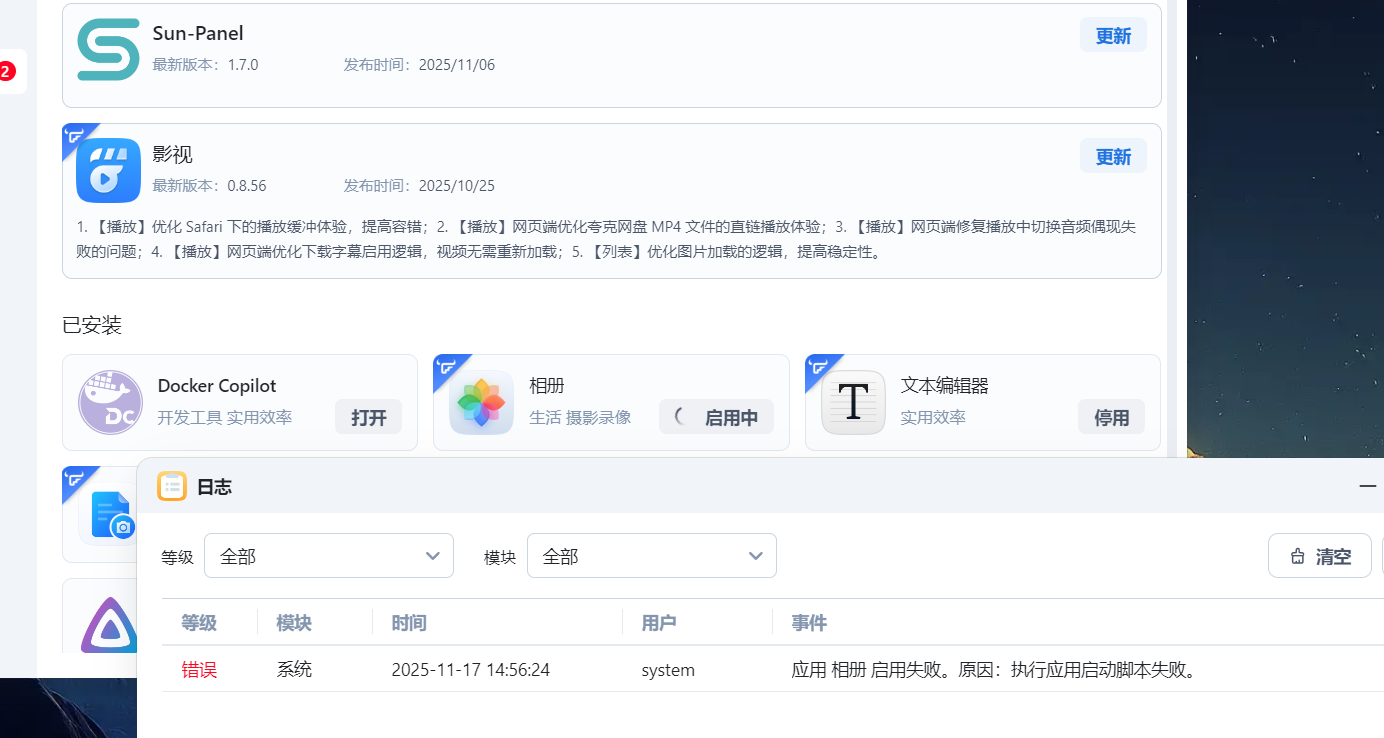Click the Docker Copilot app name
Screen dimensions: 1384x738
[217, 386]
